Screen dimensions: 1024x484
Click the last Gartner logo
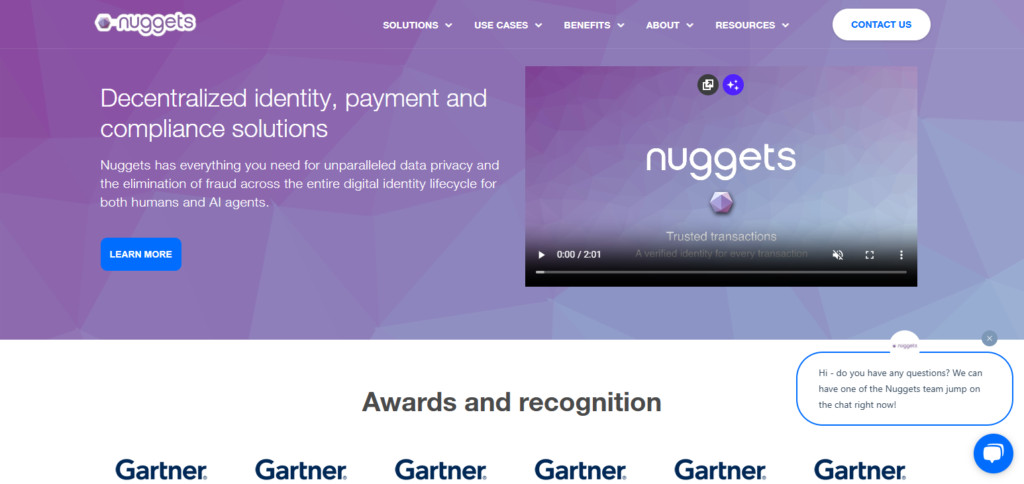(859, 470)
